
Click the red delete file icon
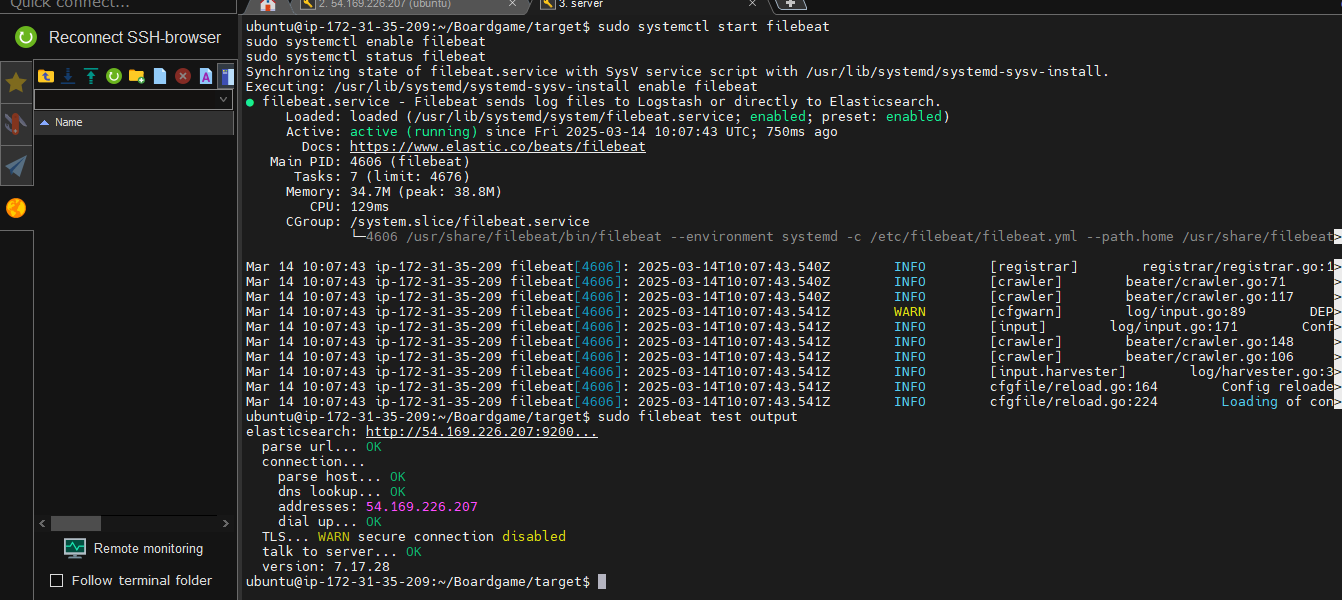point(183,76)
